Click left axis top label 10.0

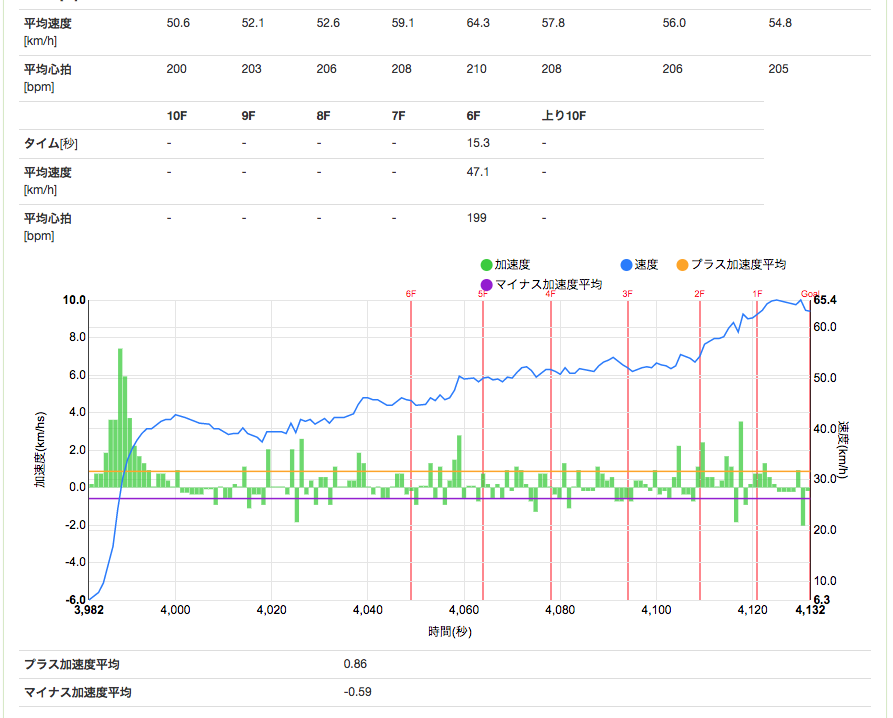74,300
